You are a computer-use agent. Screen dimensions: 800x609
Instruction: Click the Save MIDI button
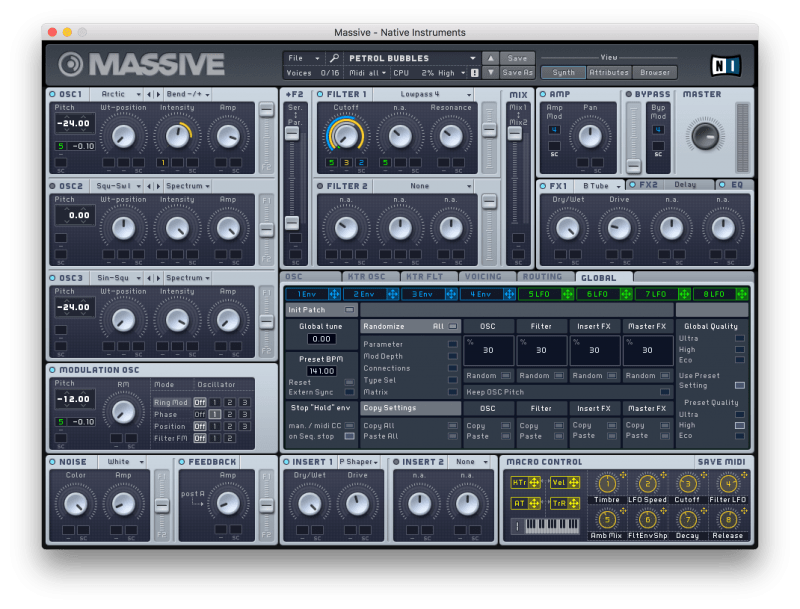pos(721,462)
